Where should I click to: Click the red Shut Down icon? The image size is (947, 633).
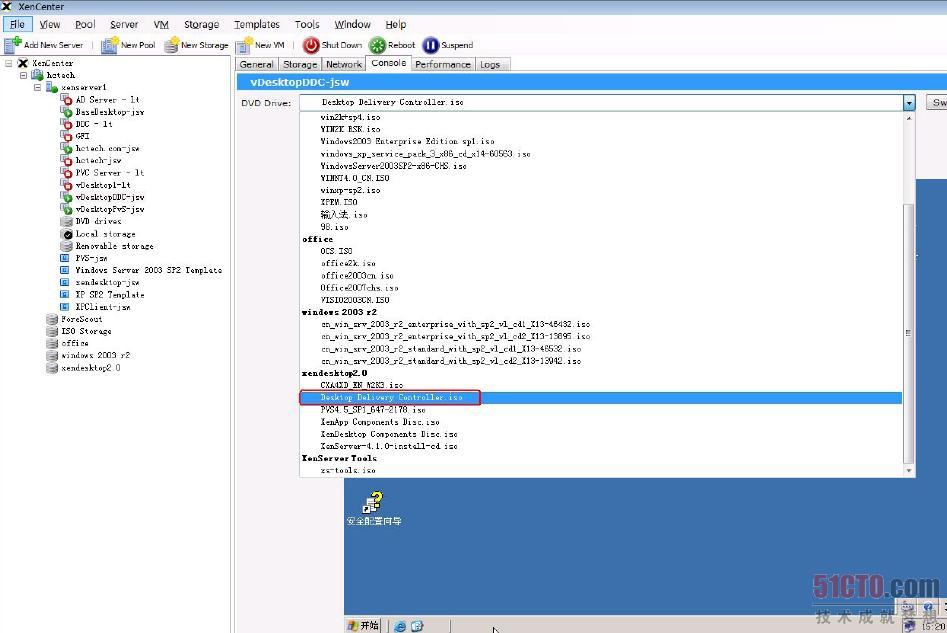(x=311, y=45)
